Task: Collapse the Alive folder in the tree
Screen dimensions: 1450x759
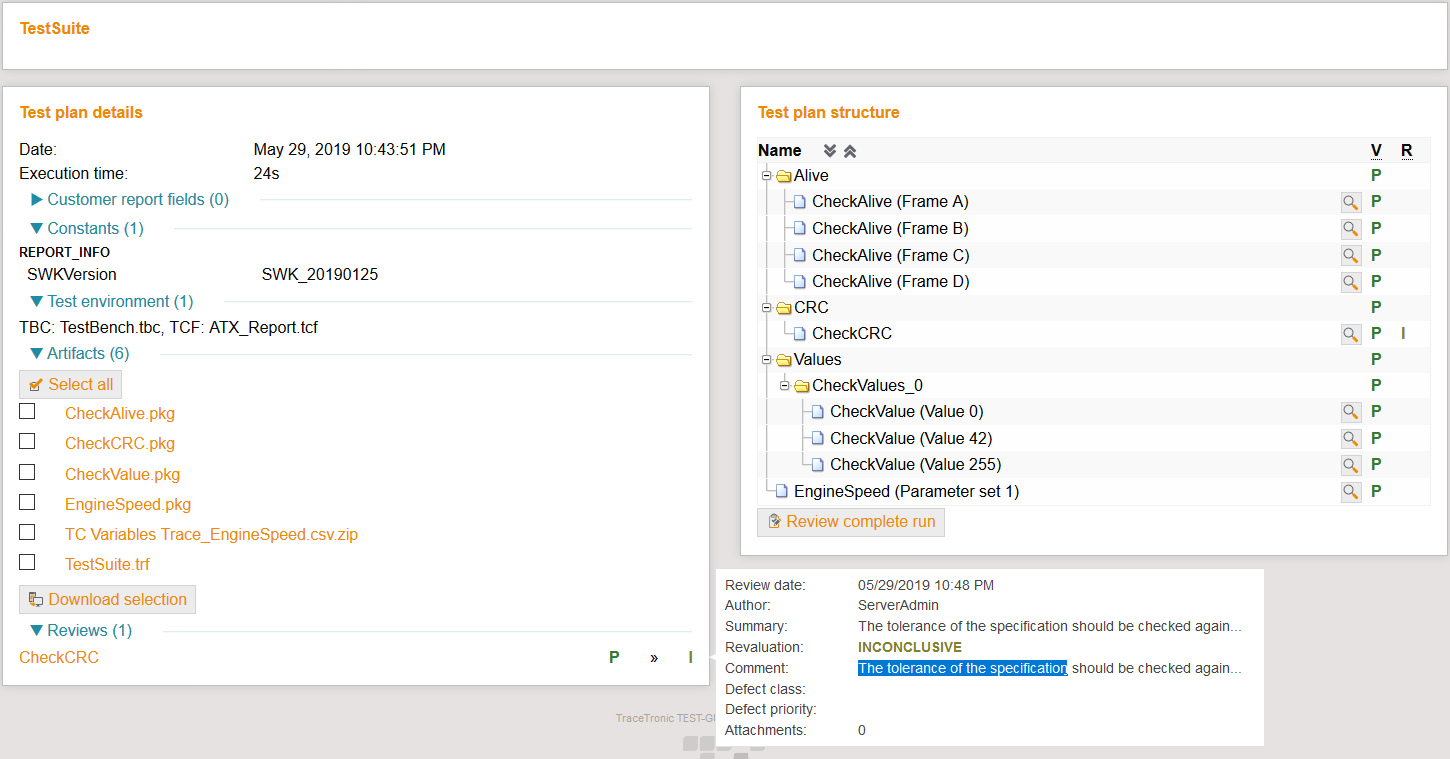Action: (764, 175)
